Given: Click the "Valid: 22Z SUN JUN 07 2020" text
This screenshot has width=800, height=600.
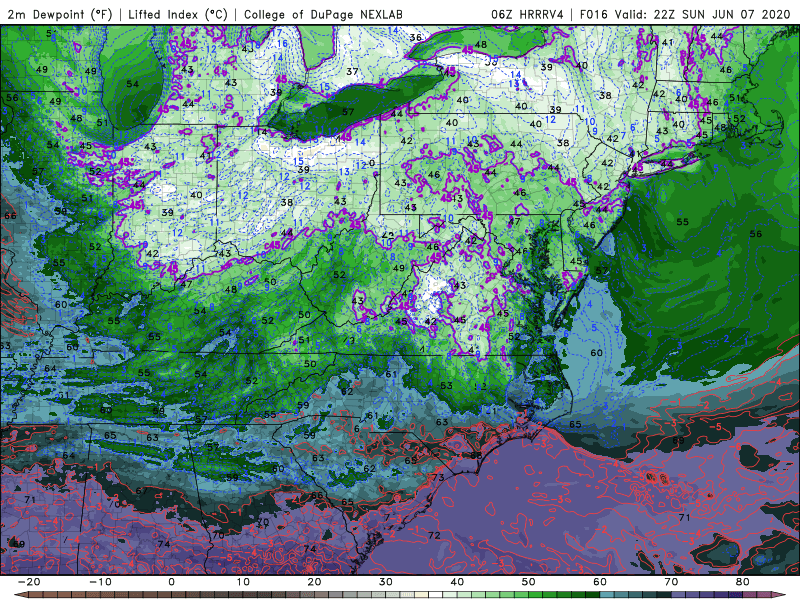Looking at the screenshot, I should click(703, 14).
